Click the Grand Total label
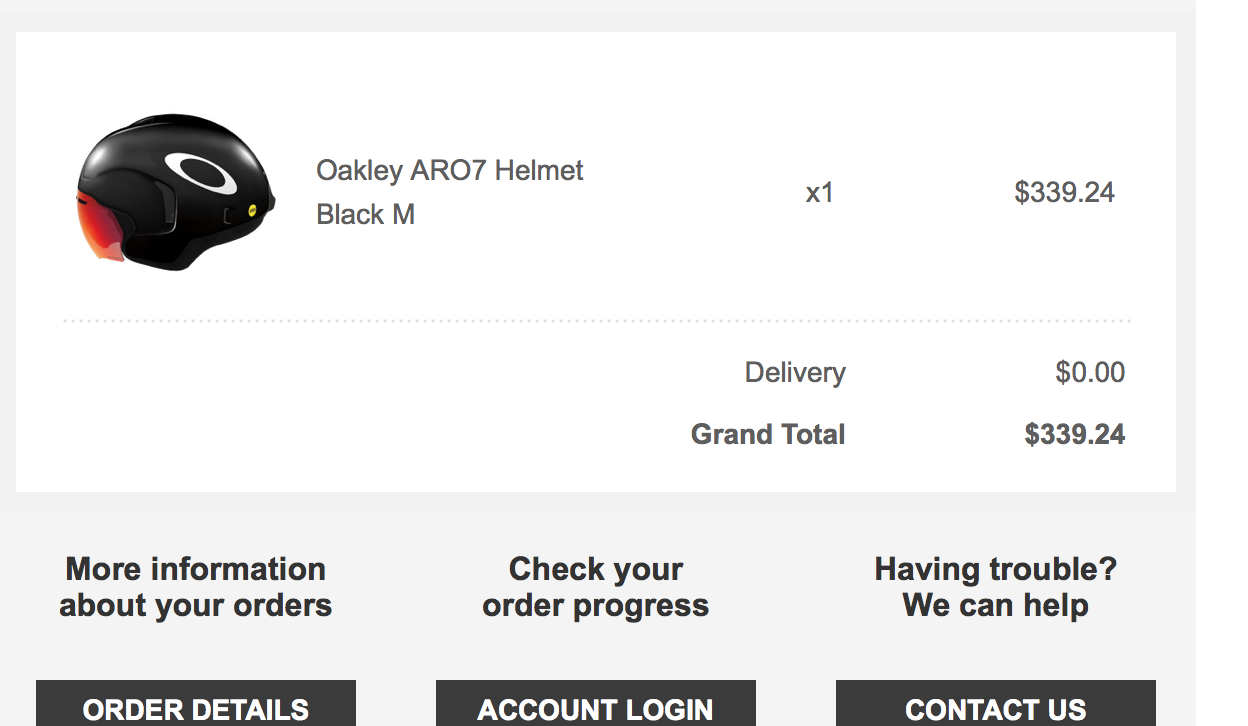 click(x=768, y=435)
